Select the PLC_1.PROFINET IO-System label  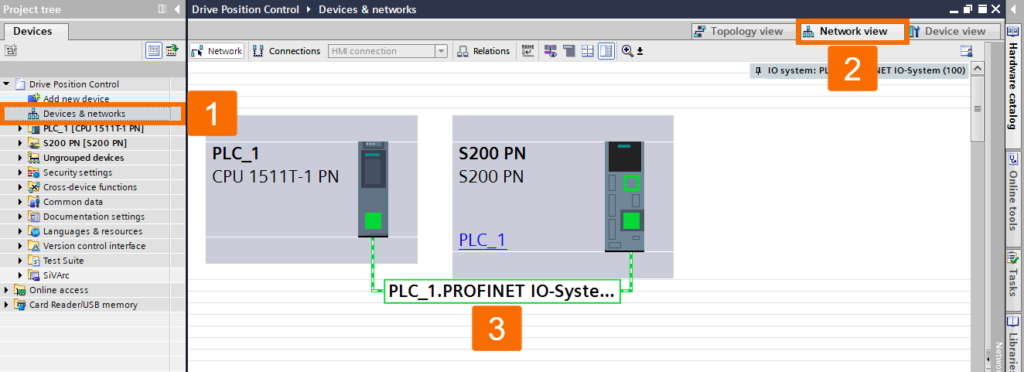[x=502, y=292]
